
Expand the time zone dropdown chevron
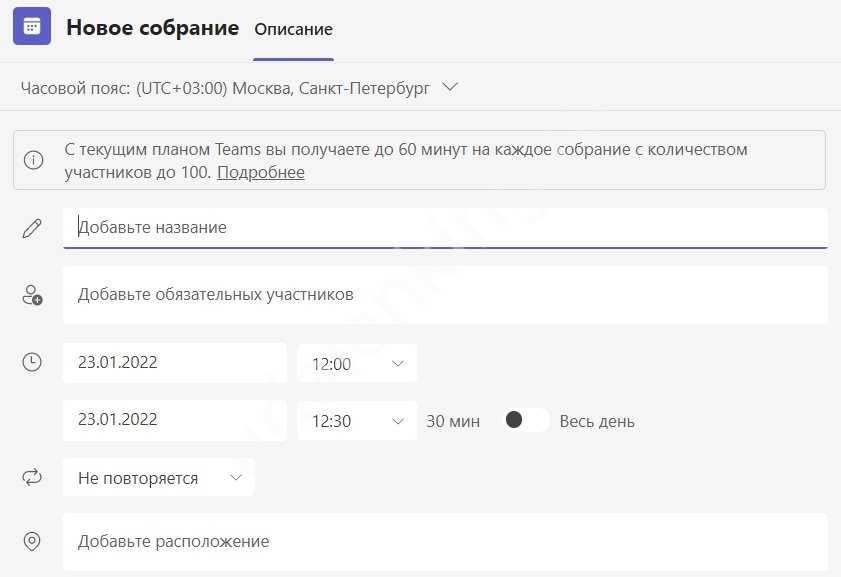[449, 88]
